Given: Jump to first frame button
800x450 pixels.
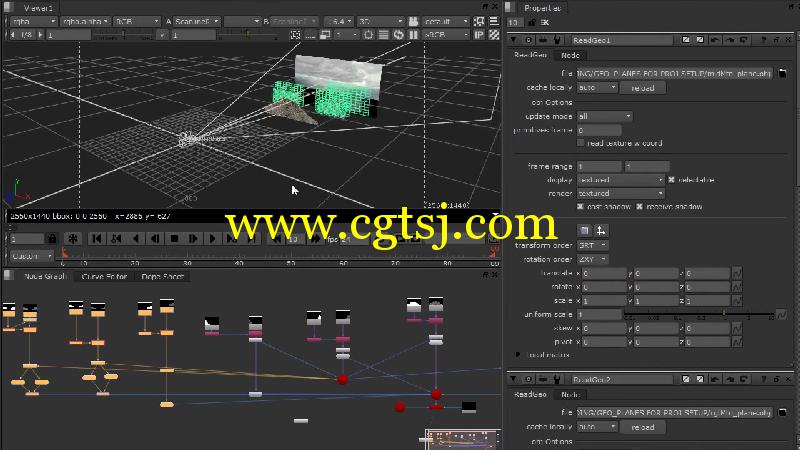Looking at the screenshot, I should point(96,238).
